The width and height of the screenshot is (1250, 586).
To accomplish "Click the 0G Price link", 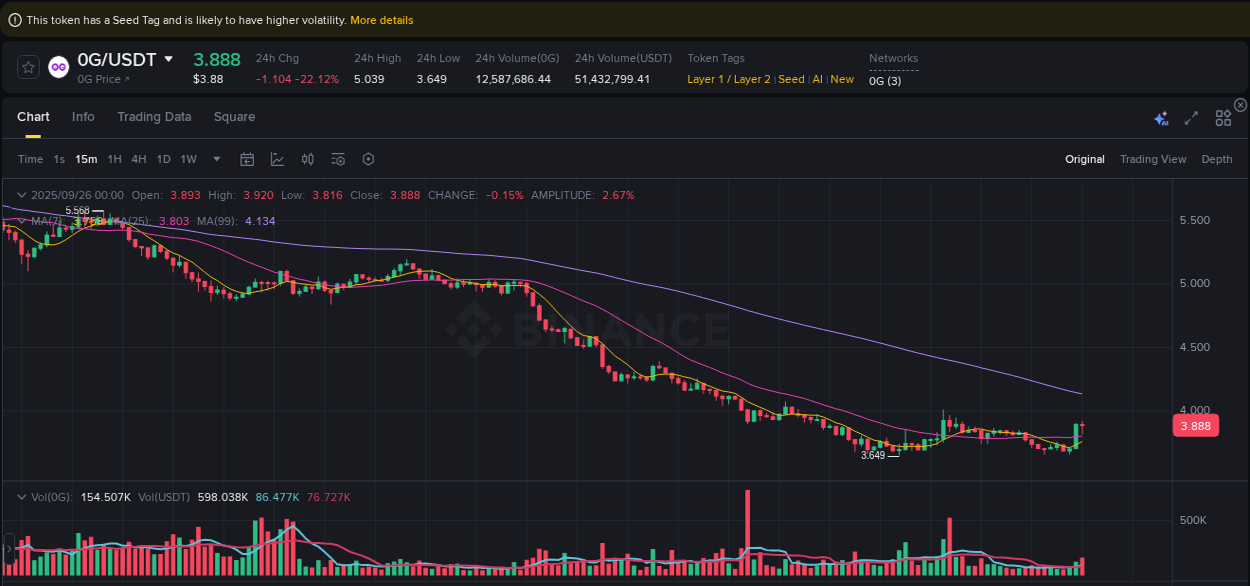I will point(103,79).
